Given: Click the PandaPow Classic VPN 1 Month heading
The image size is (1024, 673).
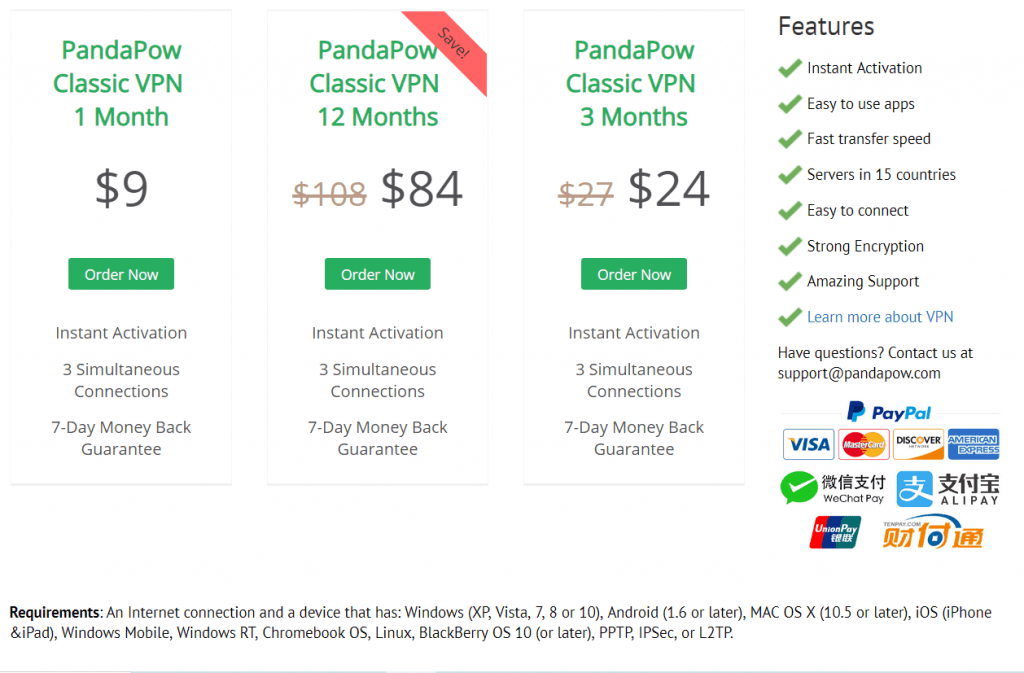Looking at the screenshot, I should click(119, 84).
